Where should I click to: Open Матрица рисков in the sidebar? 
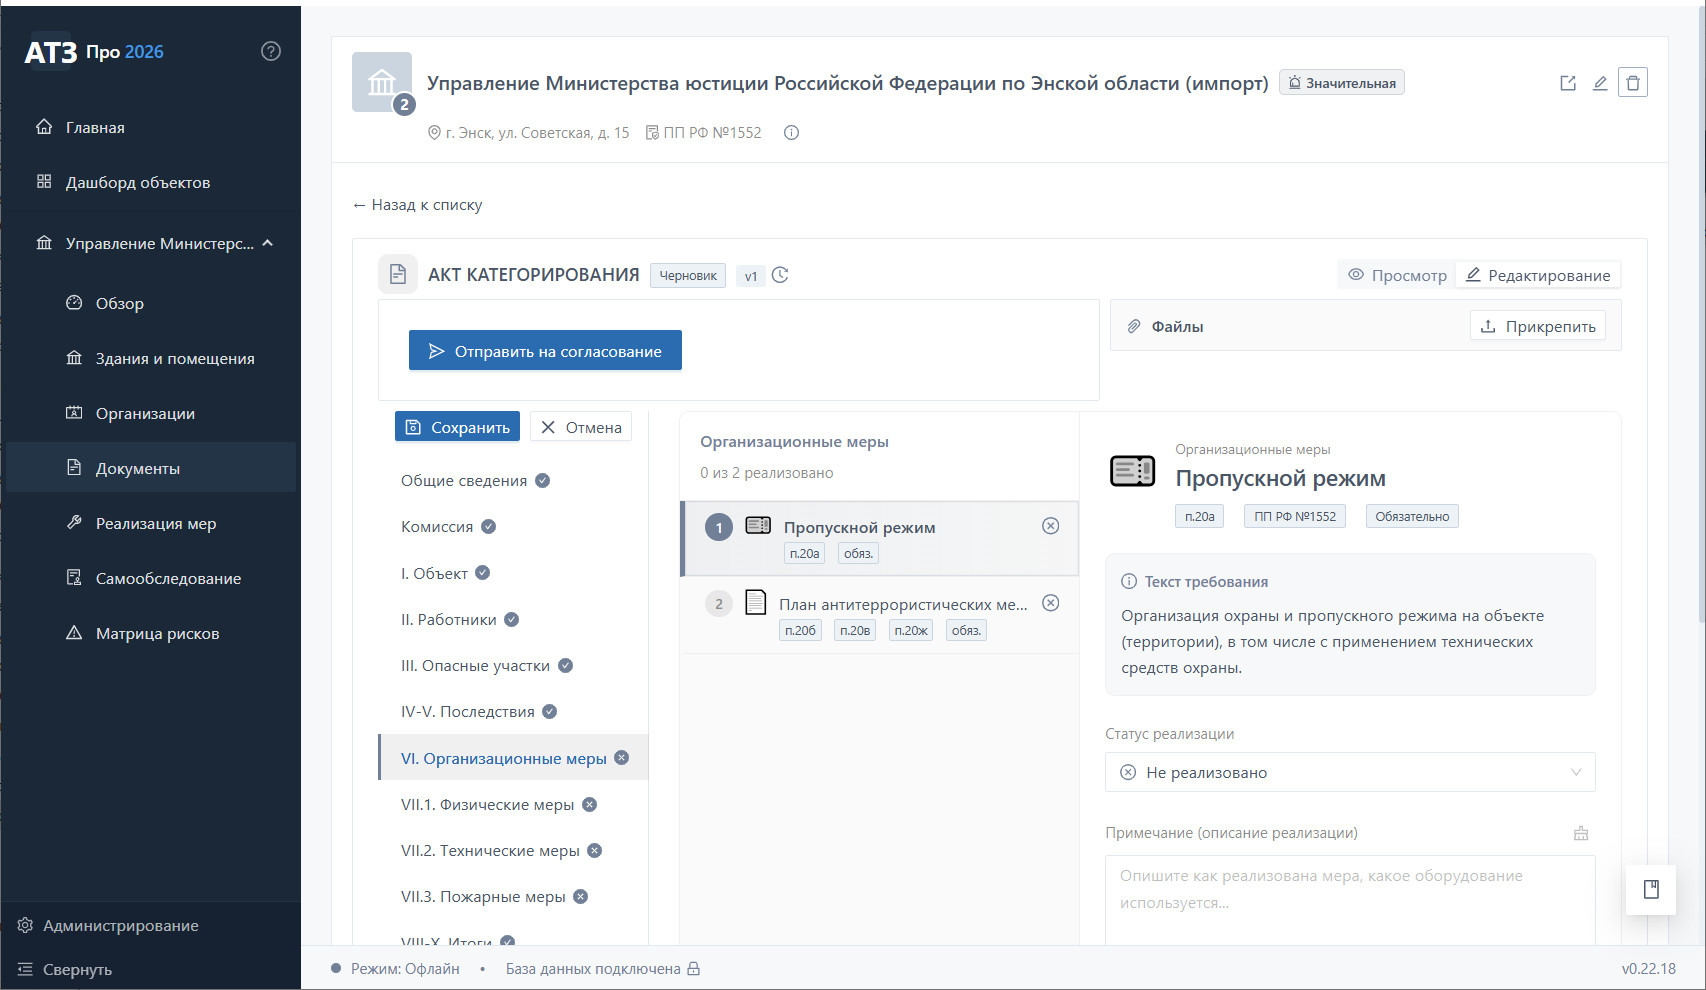[x=151, y=633]
